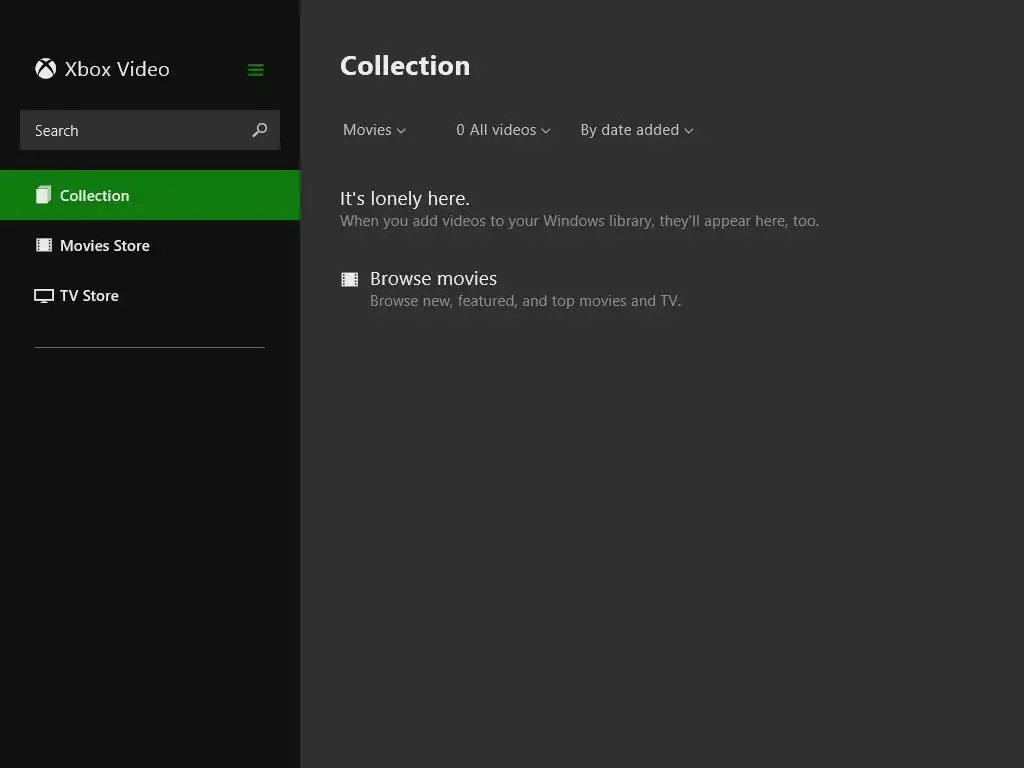Click the chevron beside All videos
Screen dimensions: 1024x768
(546, 131)
